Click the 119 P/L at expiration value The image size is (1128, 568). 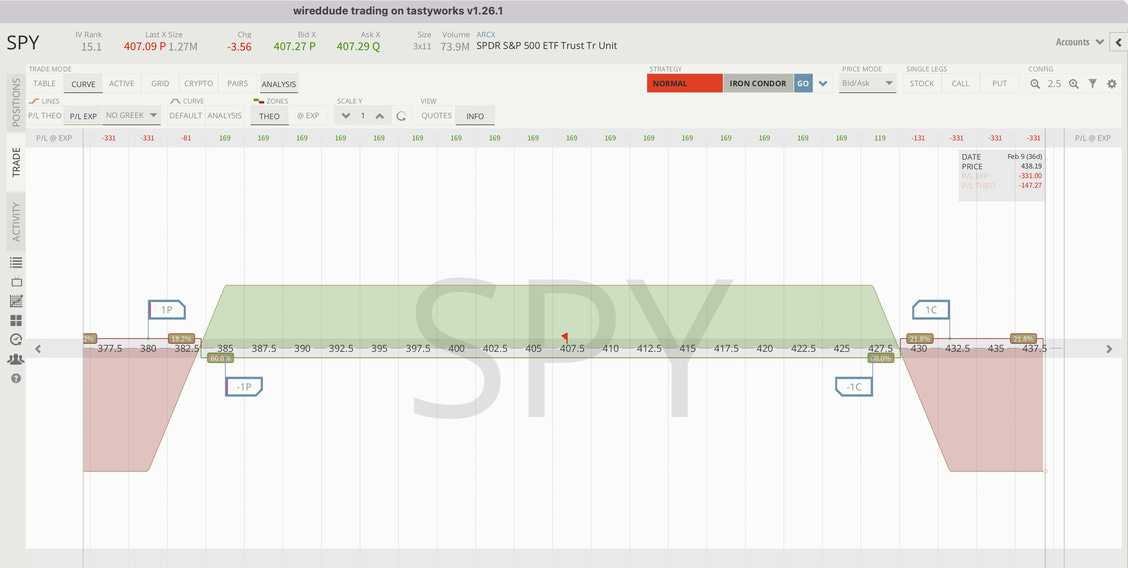coord(880,138)
